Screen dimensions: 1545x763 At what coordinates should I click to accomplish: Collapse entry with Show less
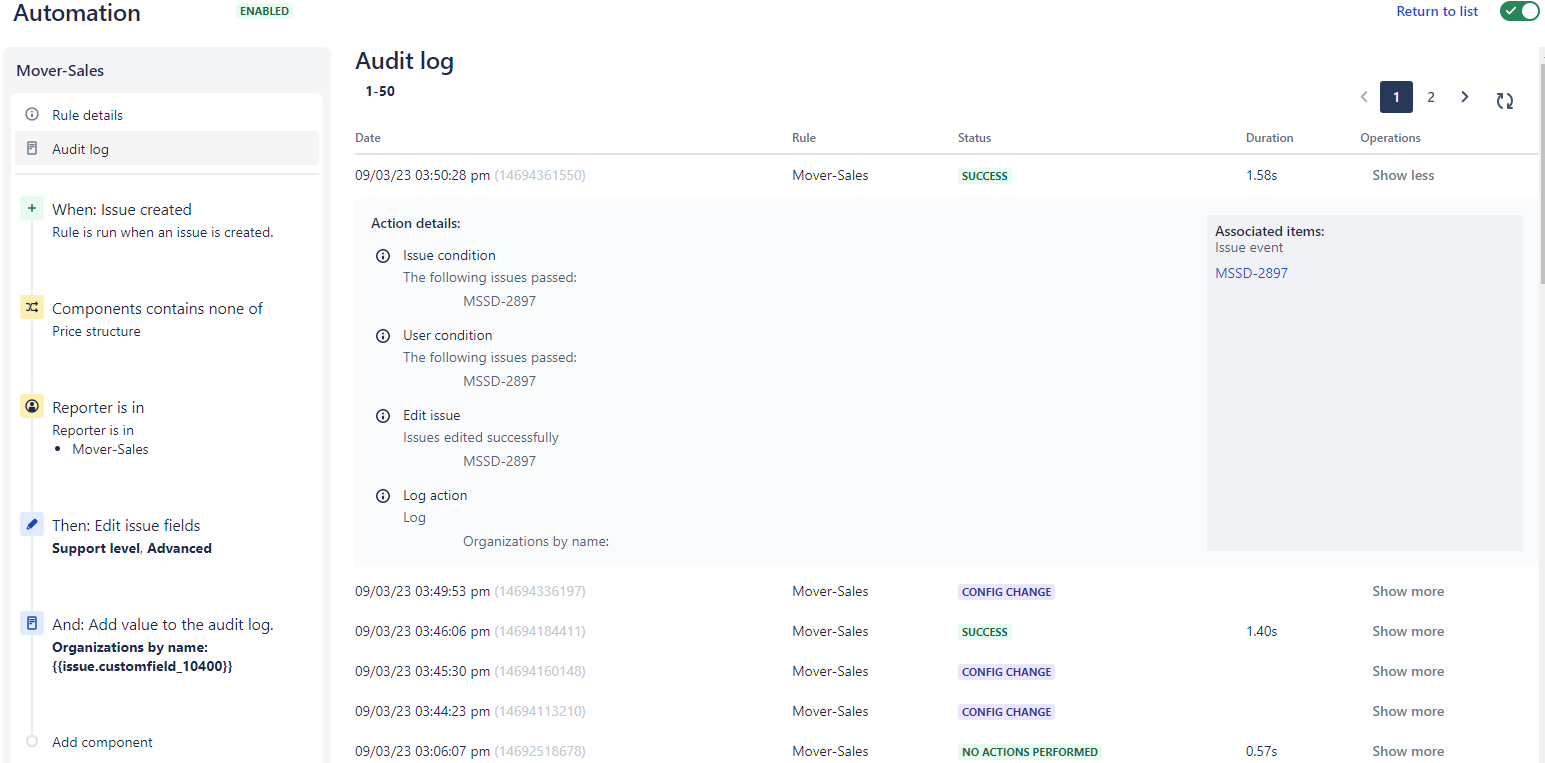coord(1403,175)
